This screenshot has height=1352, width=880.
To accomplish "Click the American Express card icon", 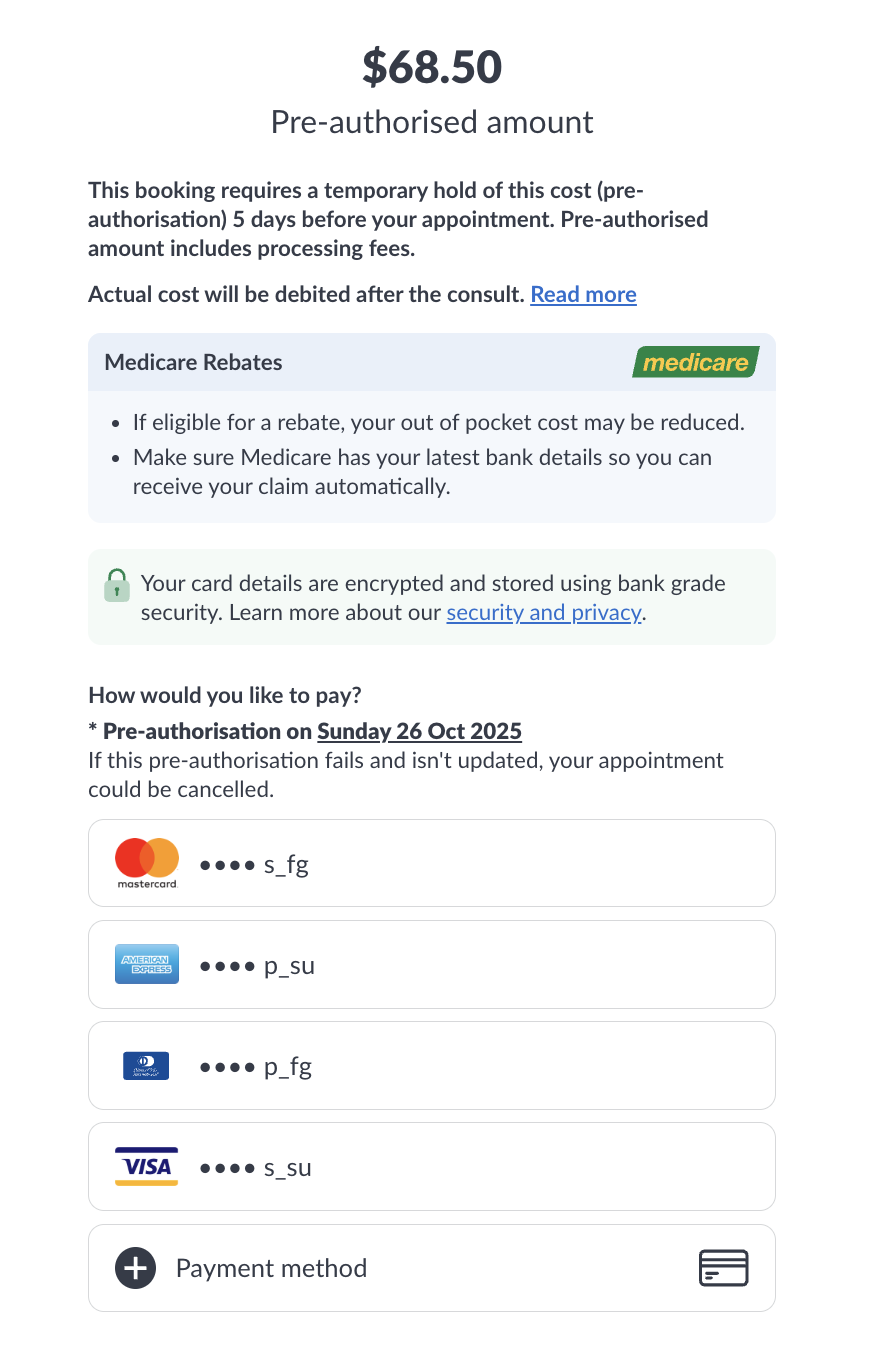I will point(146,964).
